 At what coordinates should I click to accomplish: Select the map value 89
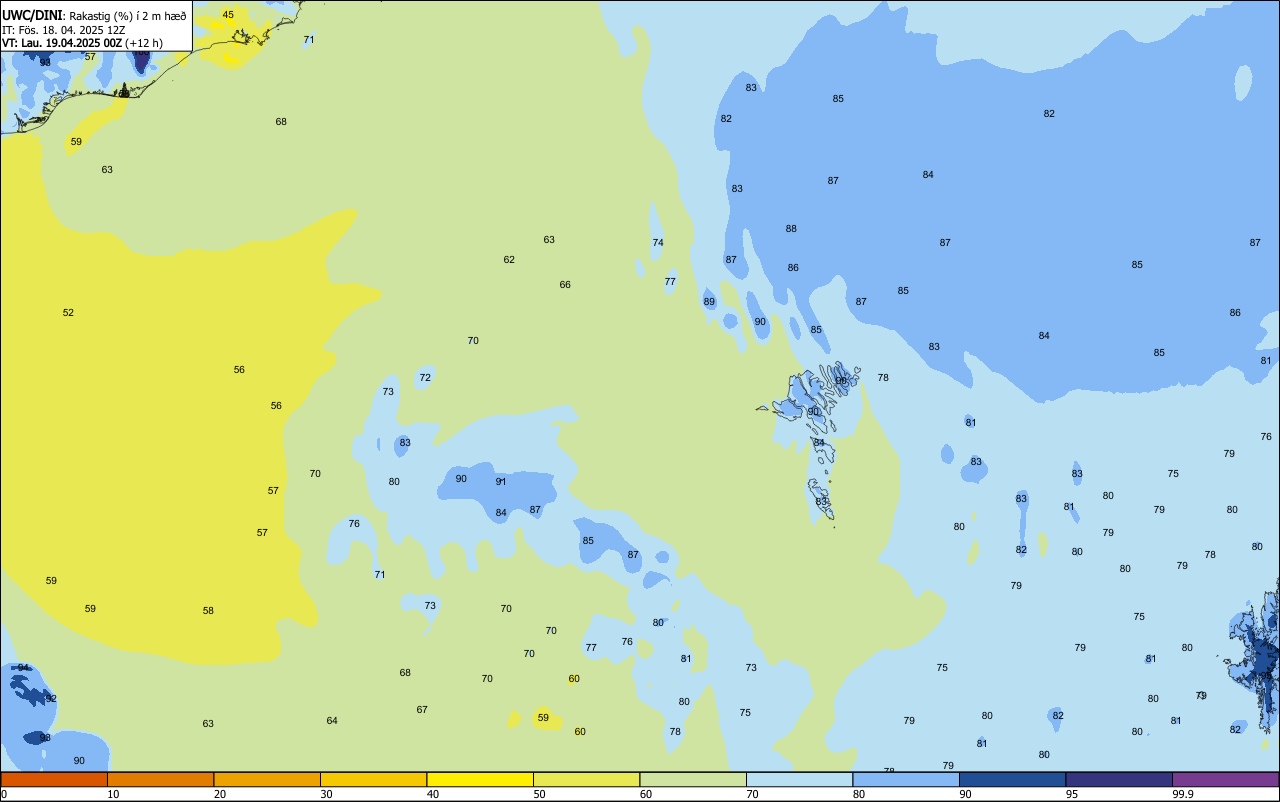coord(709,302)
